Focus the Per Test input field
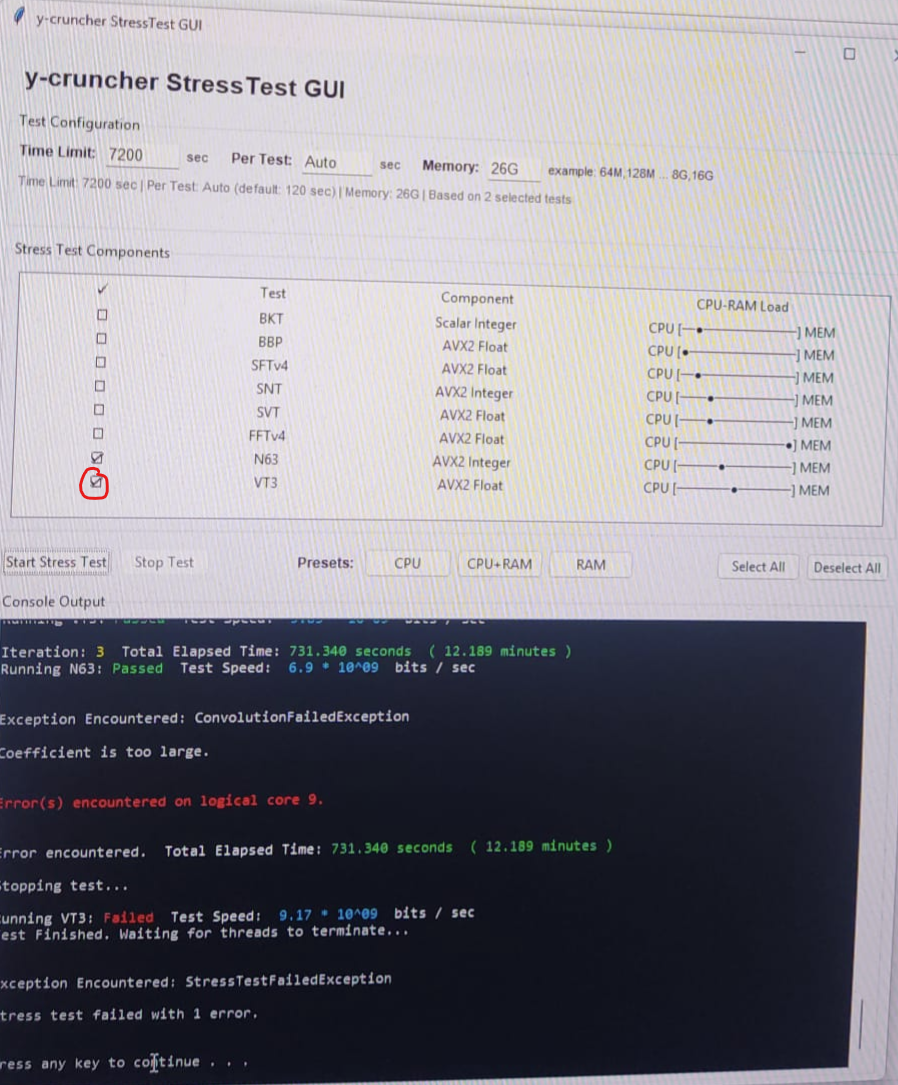 click(336, 163)
